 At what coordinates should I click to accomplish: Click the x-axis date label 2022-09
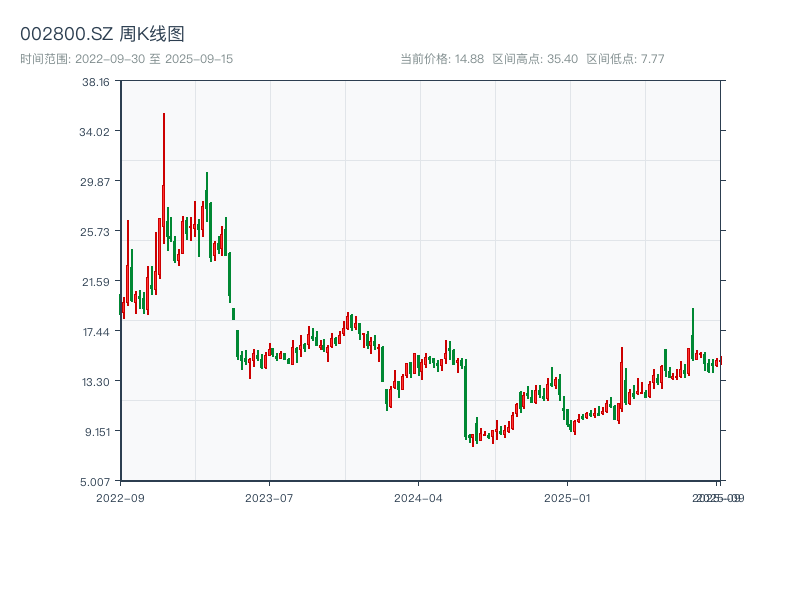pyautogui.click(x=120, y=498)
